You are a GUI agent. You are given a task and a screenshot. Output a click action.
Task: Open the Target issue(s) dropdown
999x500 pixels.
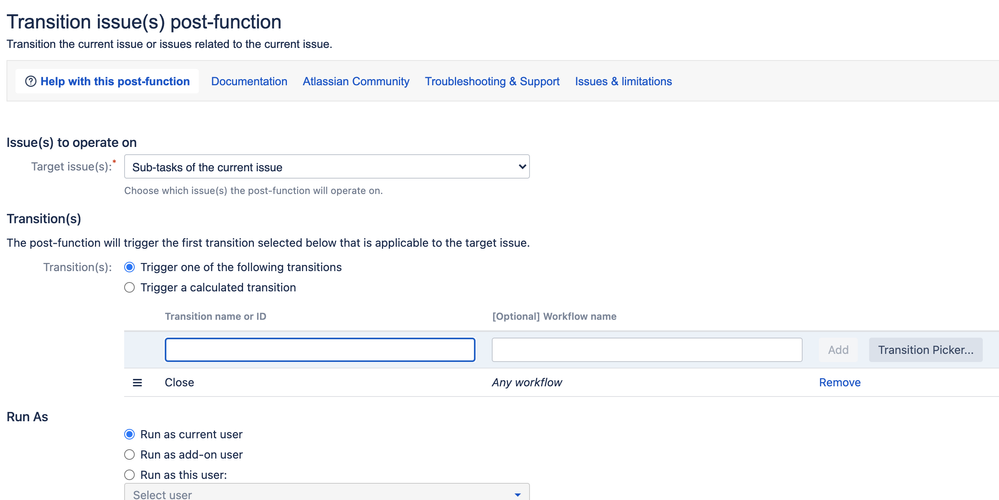click(327, 167)
